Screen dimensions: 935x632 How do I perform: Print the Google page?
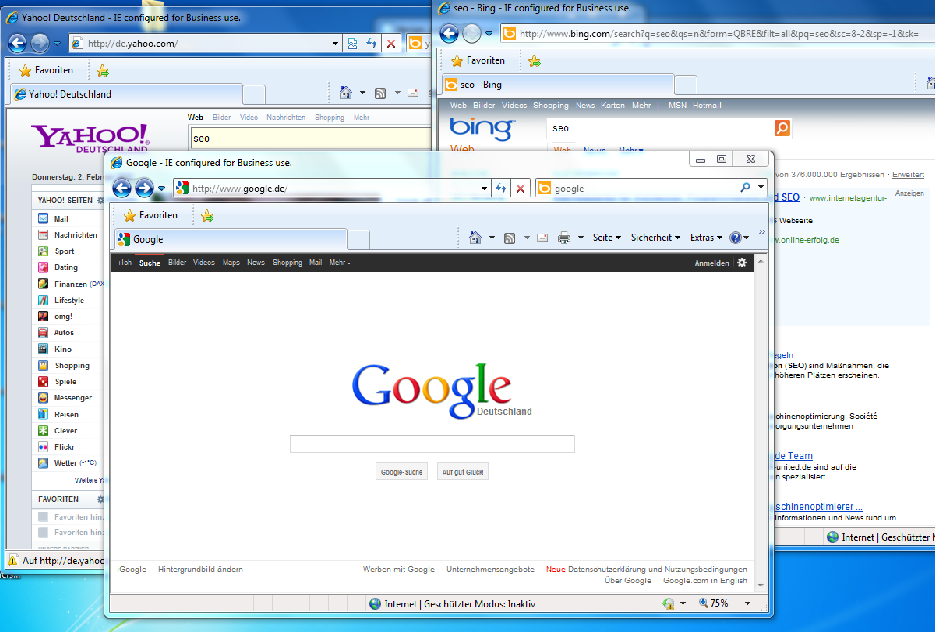tap(564, 238)
